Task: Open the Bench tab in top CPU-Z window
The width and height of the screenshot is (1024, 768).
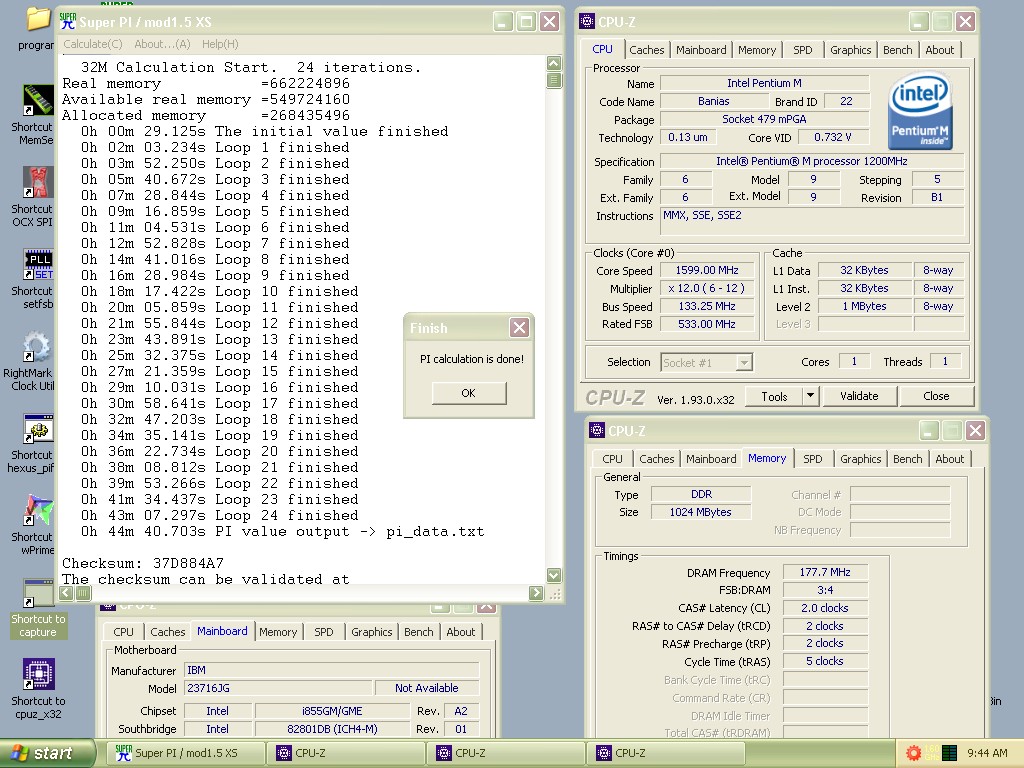Action: click(x=897, y=50)
